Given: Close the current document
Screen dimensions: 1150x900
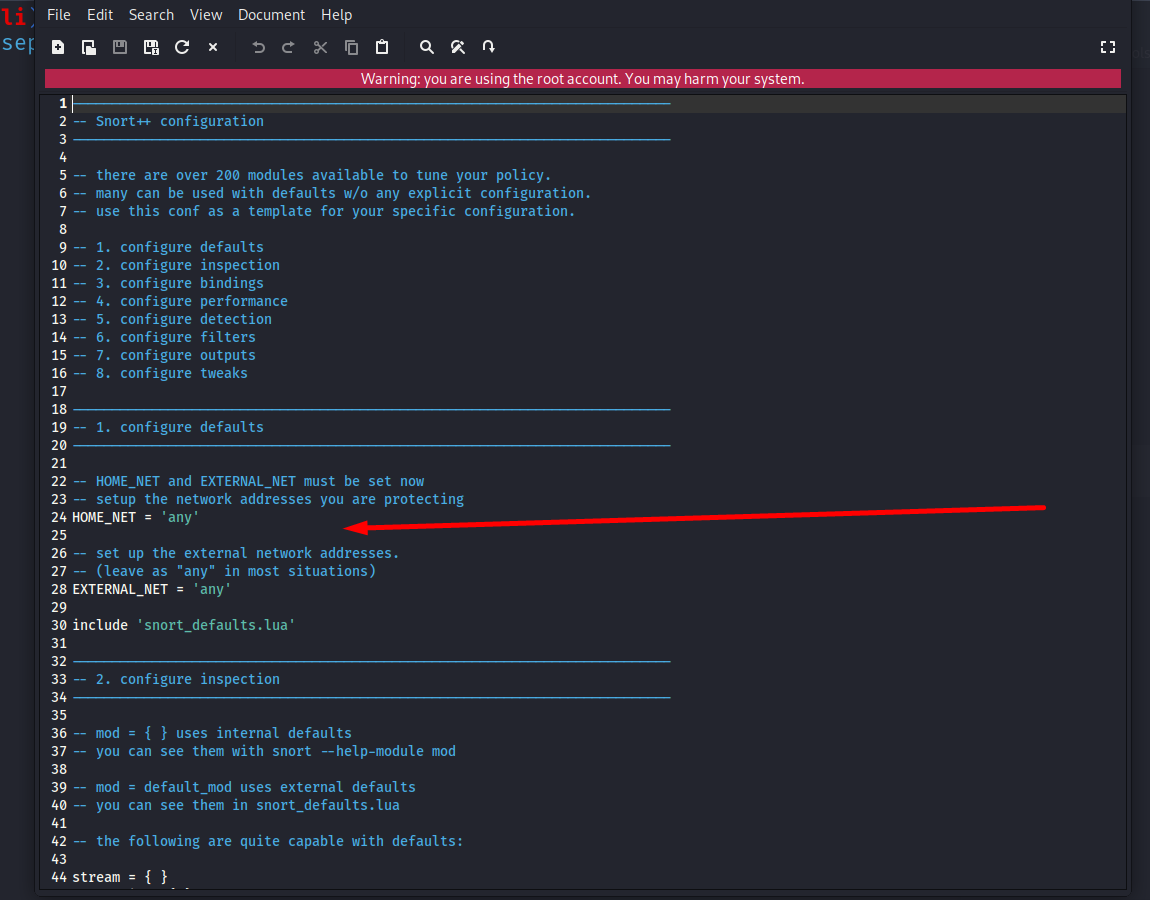Looking at the screenshot, I should click(x=212, y=46).
